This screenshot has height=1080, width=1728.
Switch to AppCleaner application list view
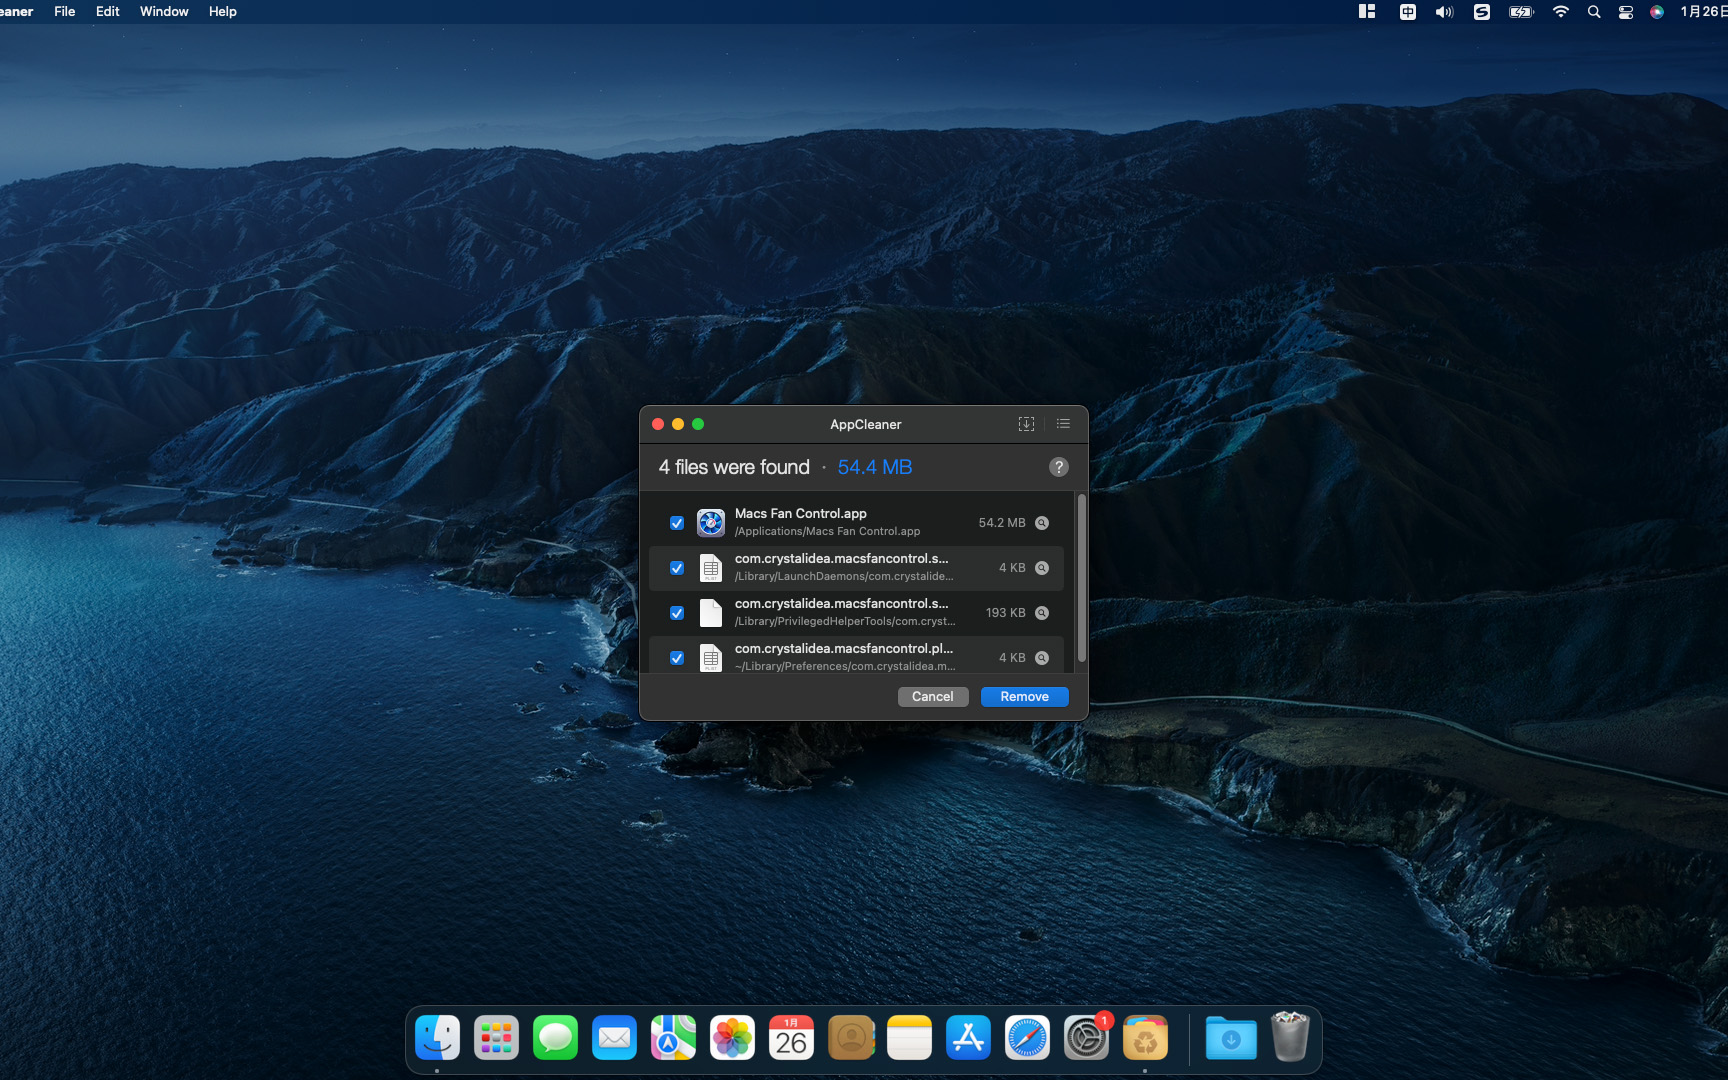point(1063,424)
